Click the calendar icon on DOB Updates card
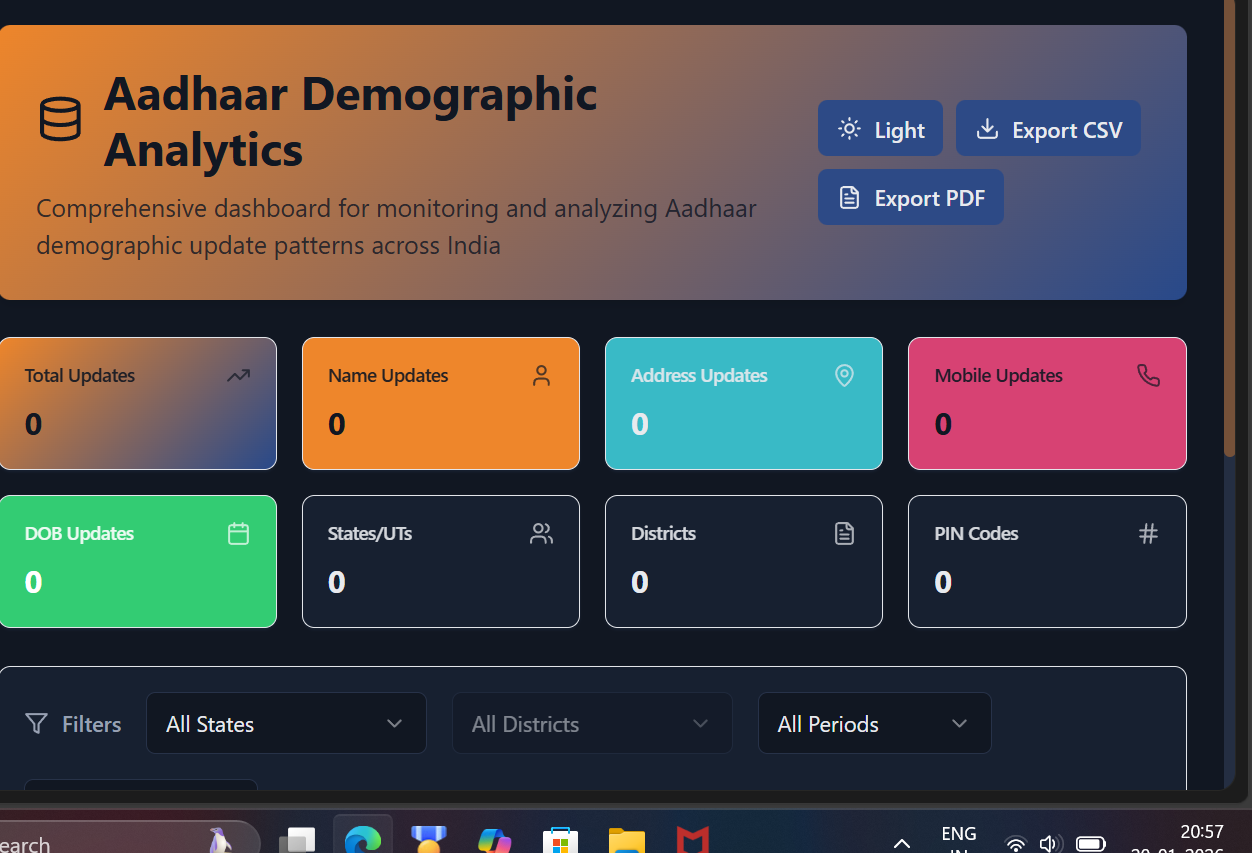Image resolution: width=1252 pixels, height=853 pixels. [238, 534]
